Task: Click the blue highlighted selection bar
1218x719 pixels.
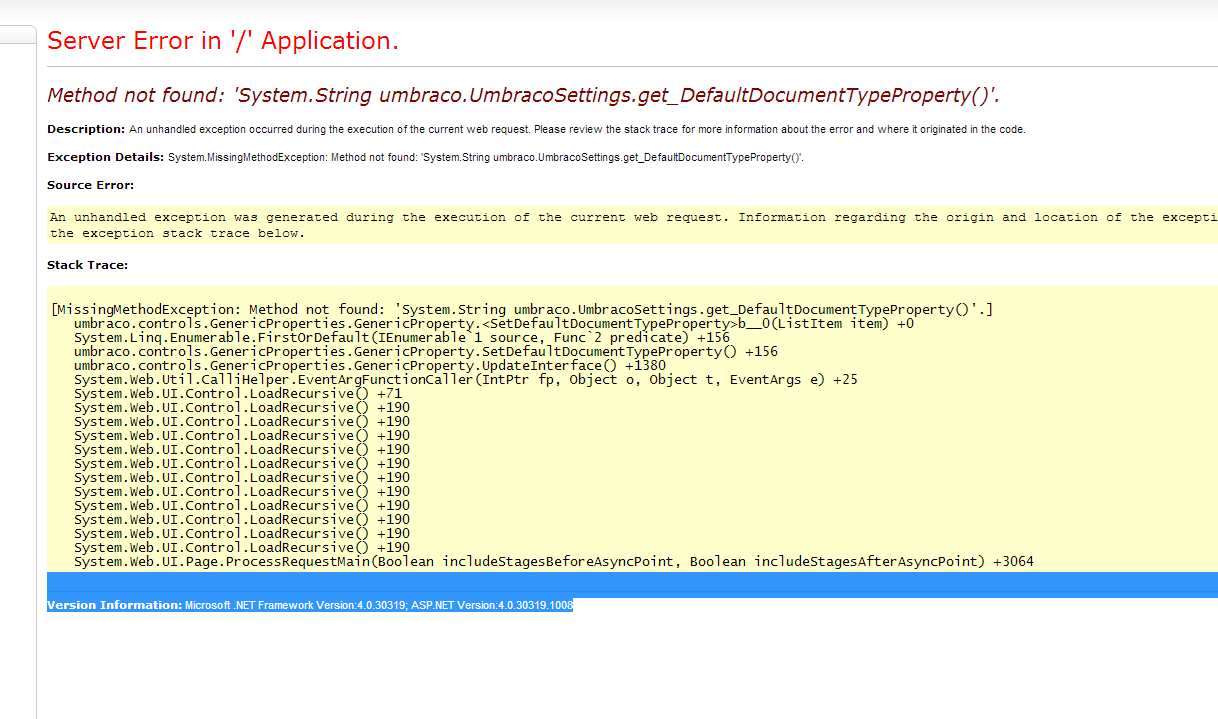Action: click(632, 582)
